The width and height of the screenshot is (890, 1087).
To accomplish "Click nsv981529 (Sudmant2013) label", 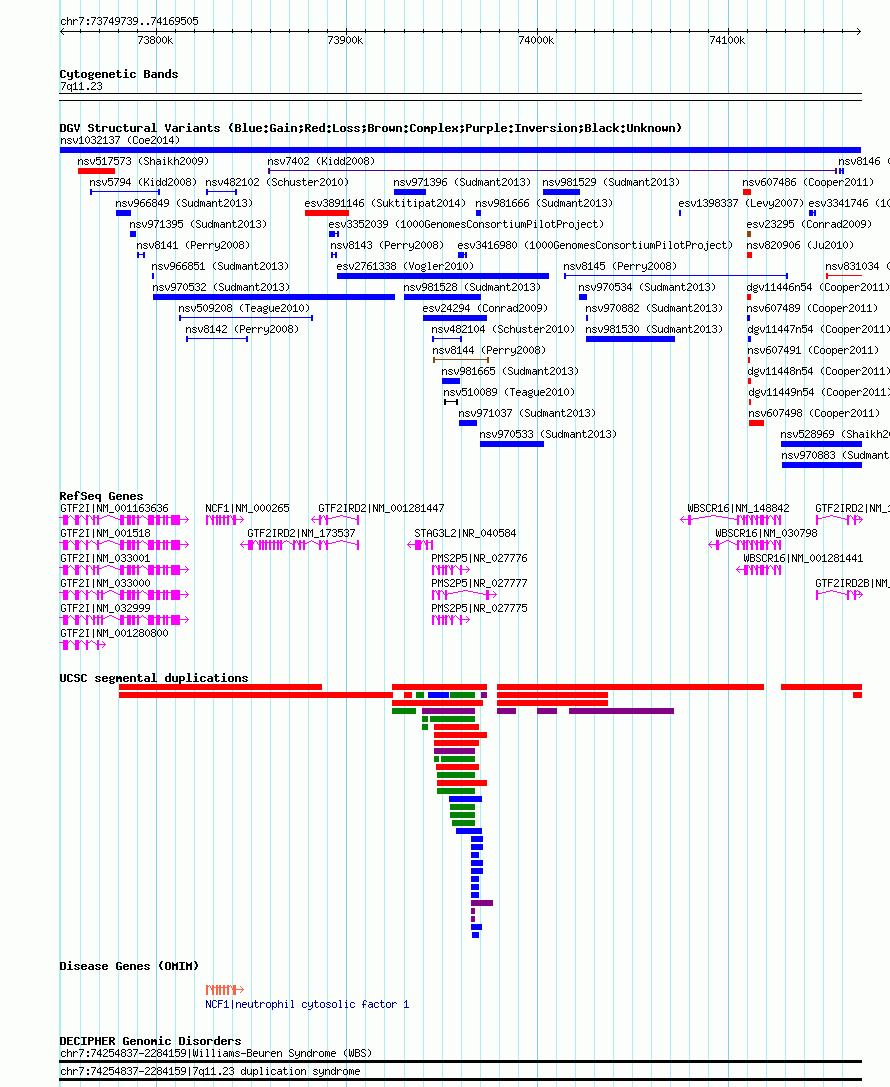I will coord(611,182).
